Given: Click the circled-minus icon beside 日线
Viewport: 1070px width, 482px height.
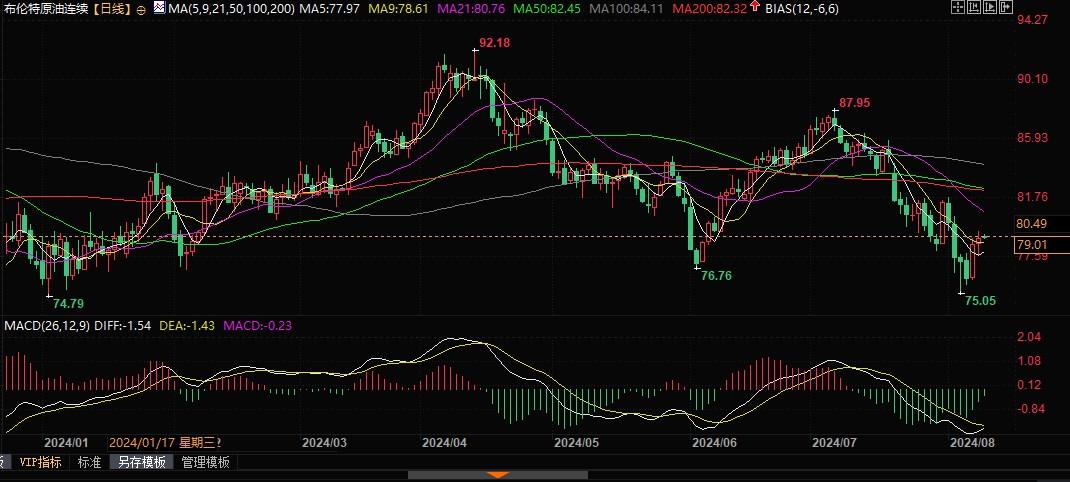Looking at the screenshot, I should tap(139, 9).
